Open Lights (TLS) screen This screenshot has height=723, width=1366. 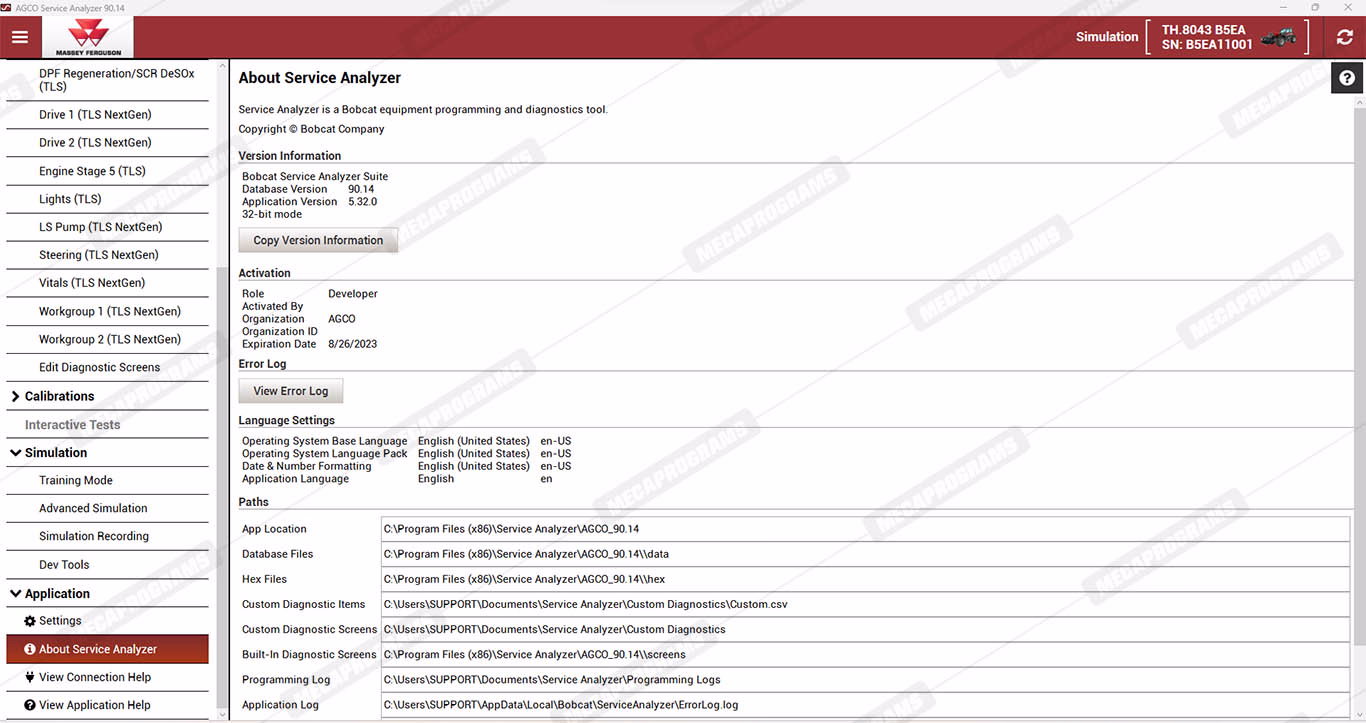[x=108, y=199]
